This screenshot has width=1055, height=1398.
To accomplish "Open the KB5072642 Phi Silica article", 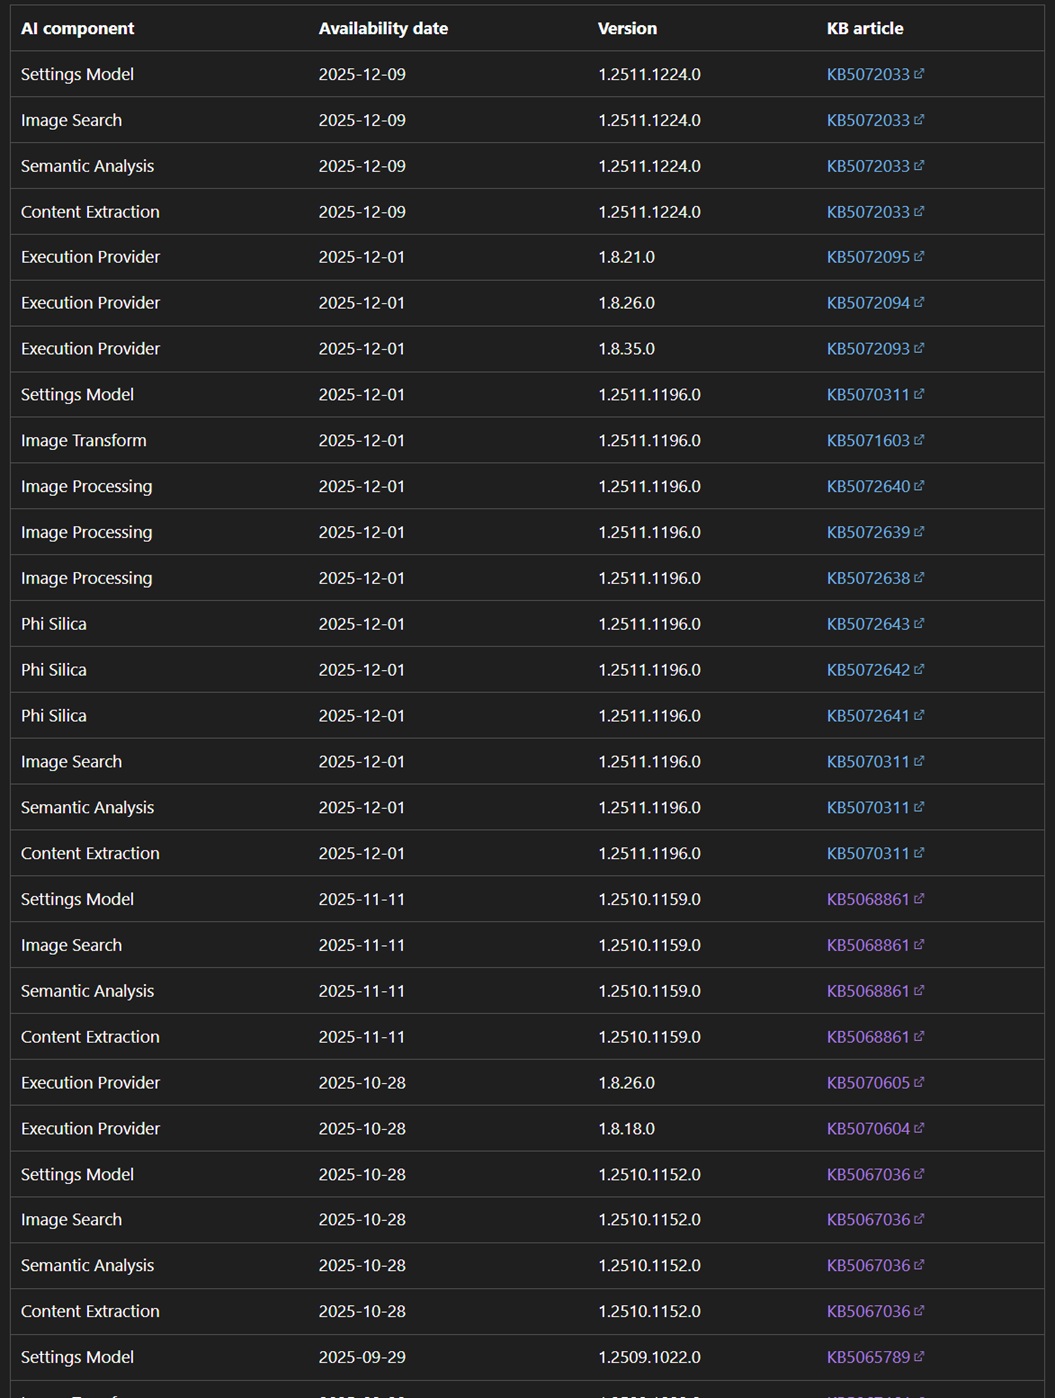I will (x=867, y=670).
